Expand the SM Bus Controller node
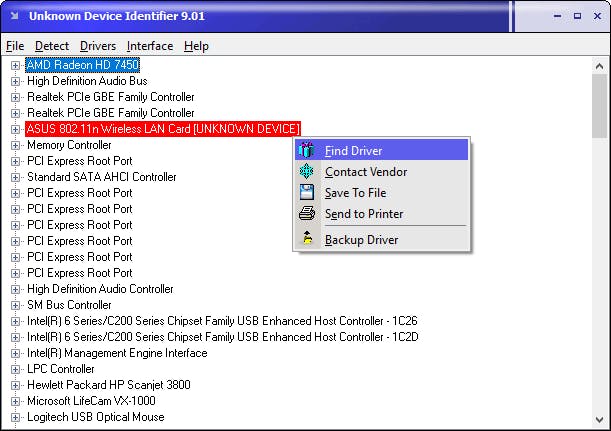Viewport: 611px width, 431px height. pos(15,305)
